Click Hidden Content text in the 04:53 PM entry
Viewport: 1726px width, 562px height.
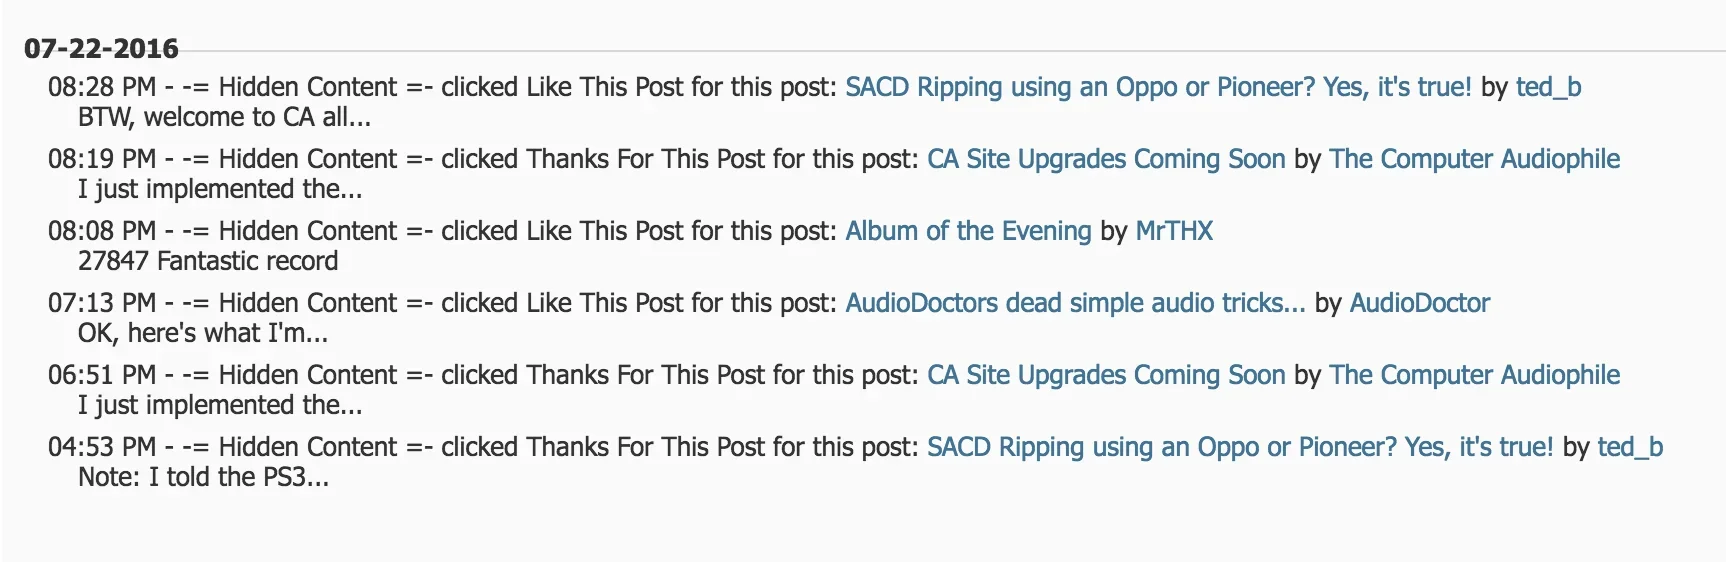pos(308,447)
